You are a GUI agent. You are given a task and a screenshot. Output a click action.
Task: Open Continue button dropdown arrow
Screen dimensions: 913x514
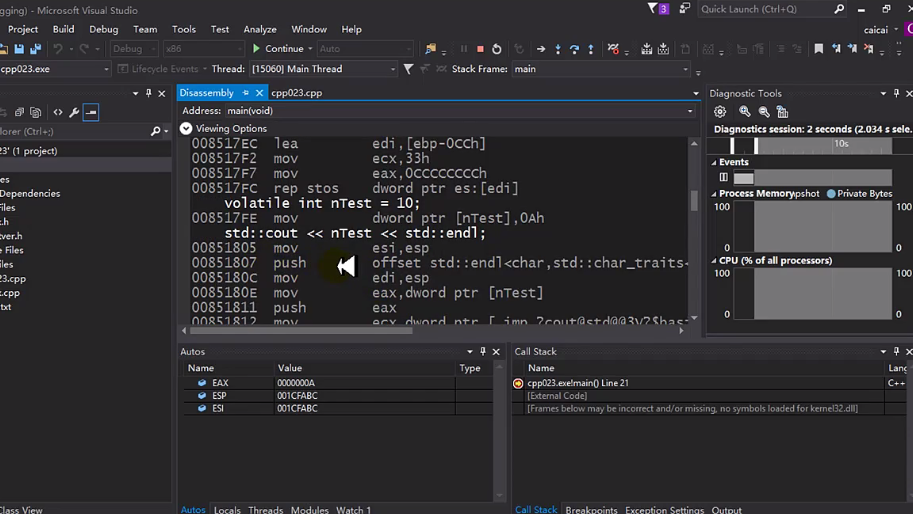pyautogui.click(x=310, y=49)
